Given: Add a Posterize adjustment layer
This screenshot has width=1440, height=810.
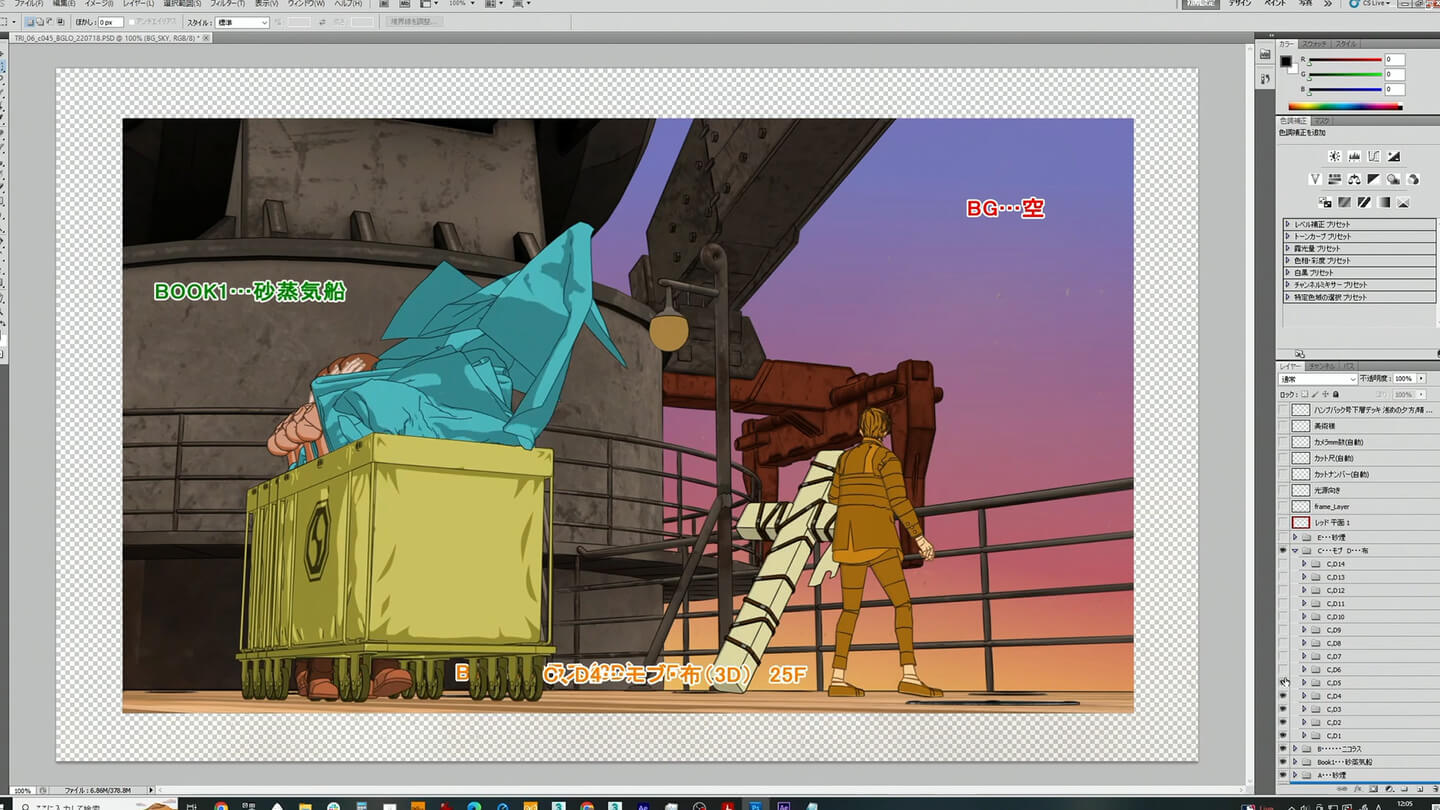Looking at the screenshot, I should pos(1344,202).
